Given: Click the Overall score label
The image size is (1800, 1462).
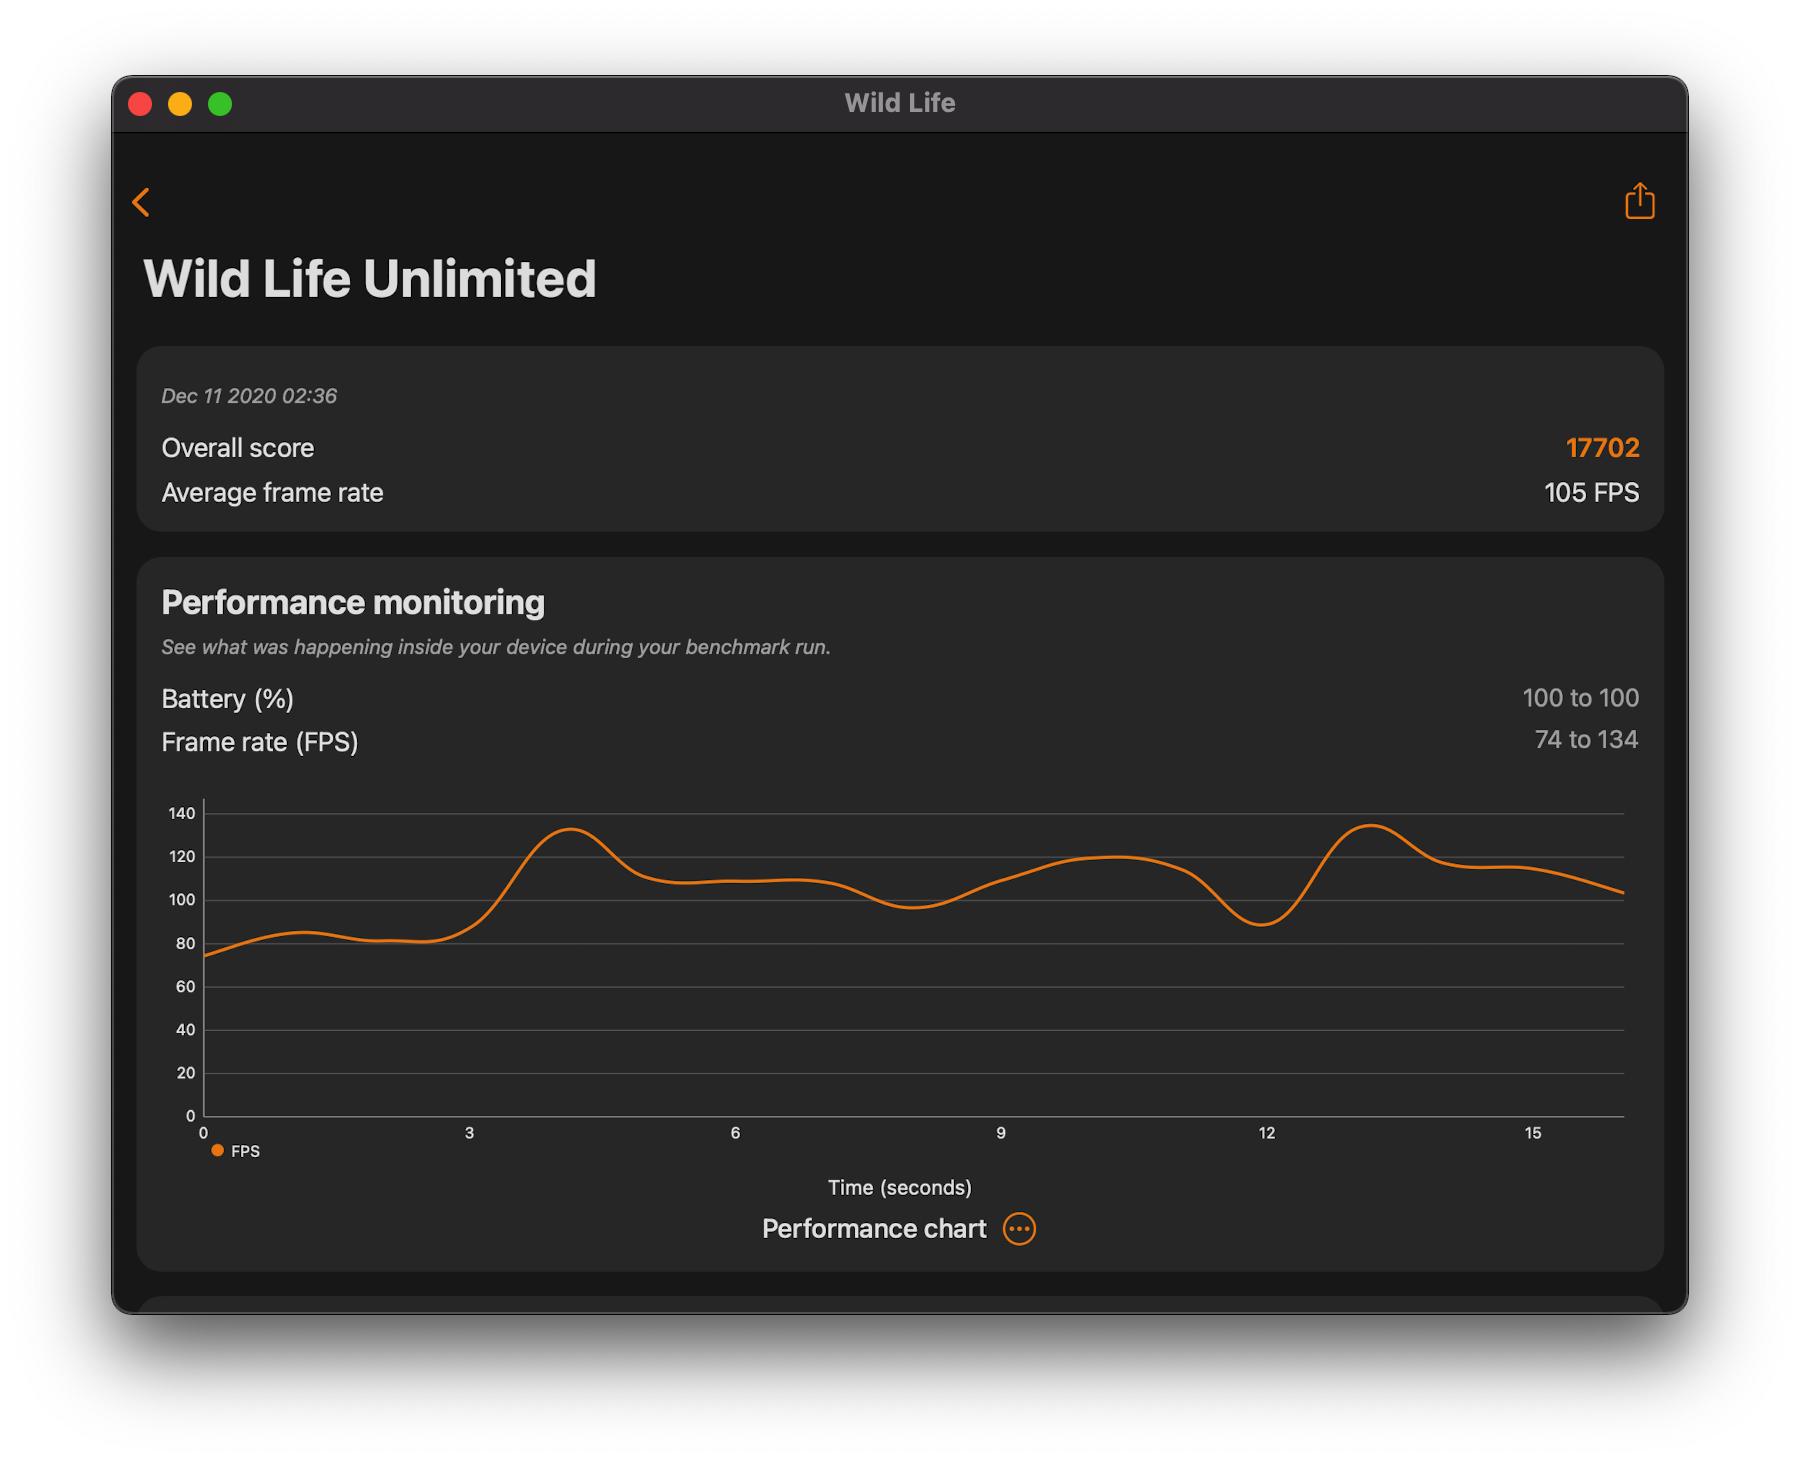Looking at the screenshot, I should coord(238,448).
